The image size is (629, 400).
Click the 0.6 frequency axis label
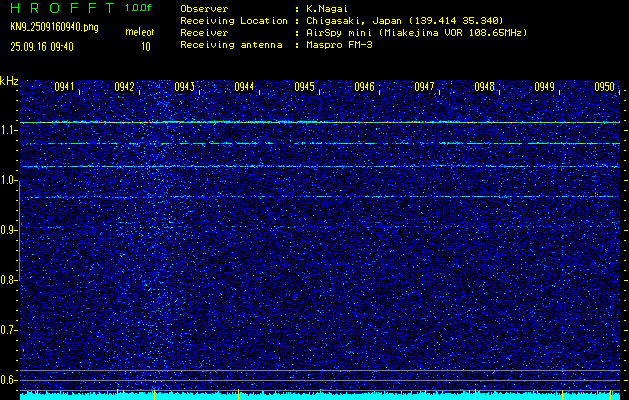9,380
